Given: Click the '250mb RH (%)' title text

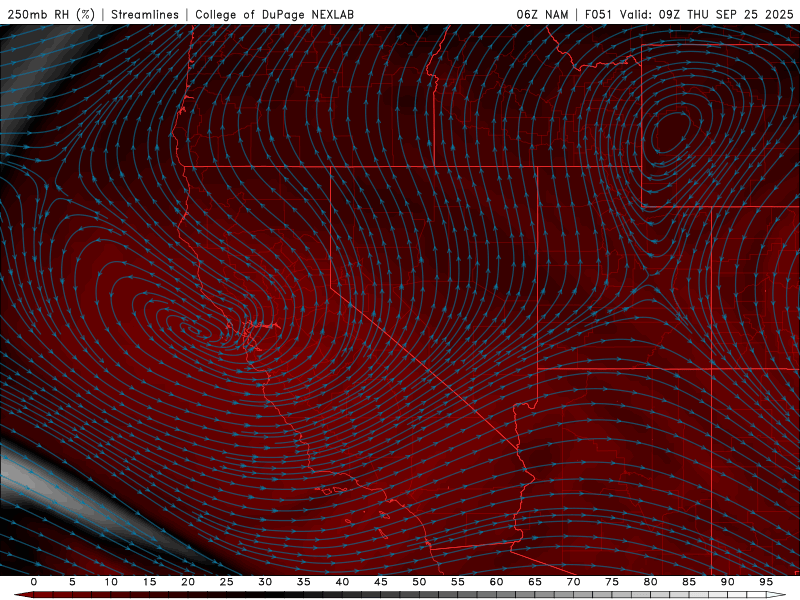Looking at the screenshot, I should click(x=52, y=14).
